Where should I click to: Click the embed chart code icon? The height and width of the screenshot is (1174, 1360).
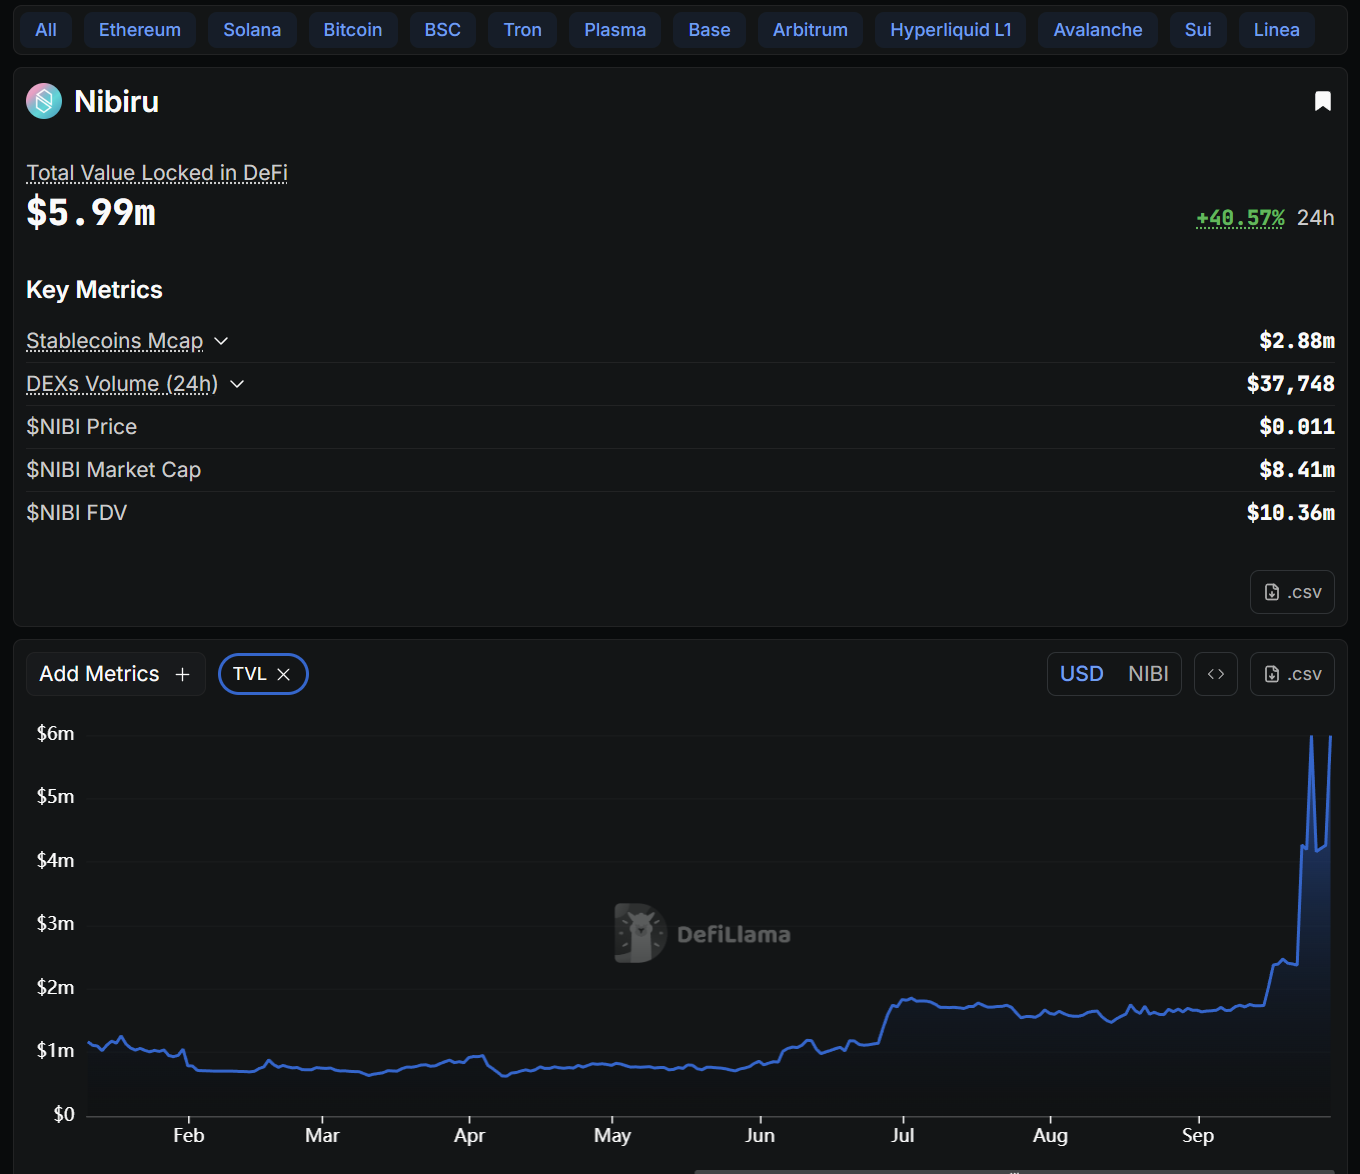[x=1215, y=674]
